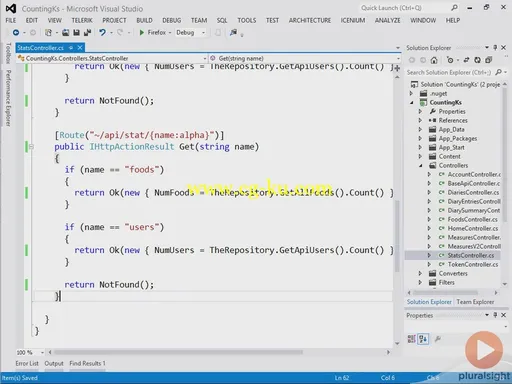Click the Alphabetical sort icon in Properties
Viewport: 512px width, 384px height.
tap(423, 339)
